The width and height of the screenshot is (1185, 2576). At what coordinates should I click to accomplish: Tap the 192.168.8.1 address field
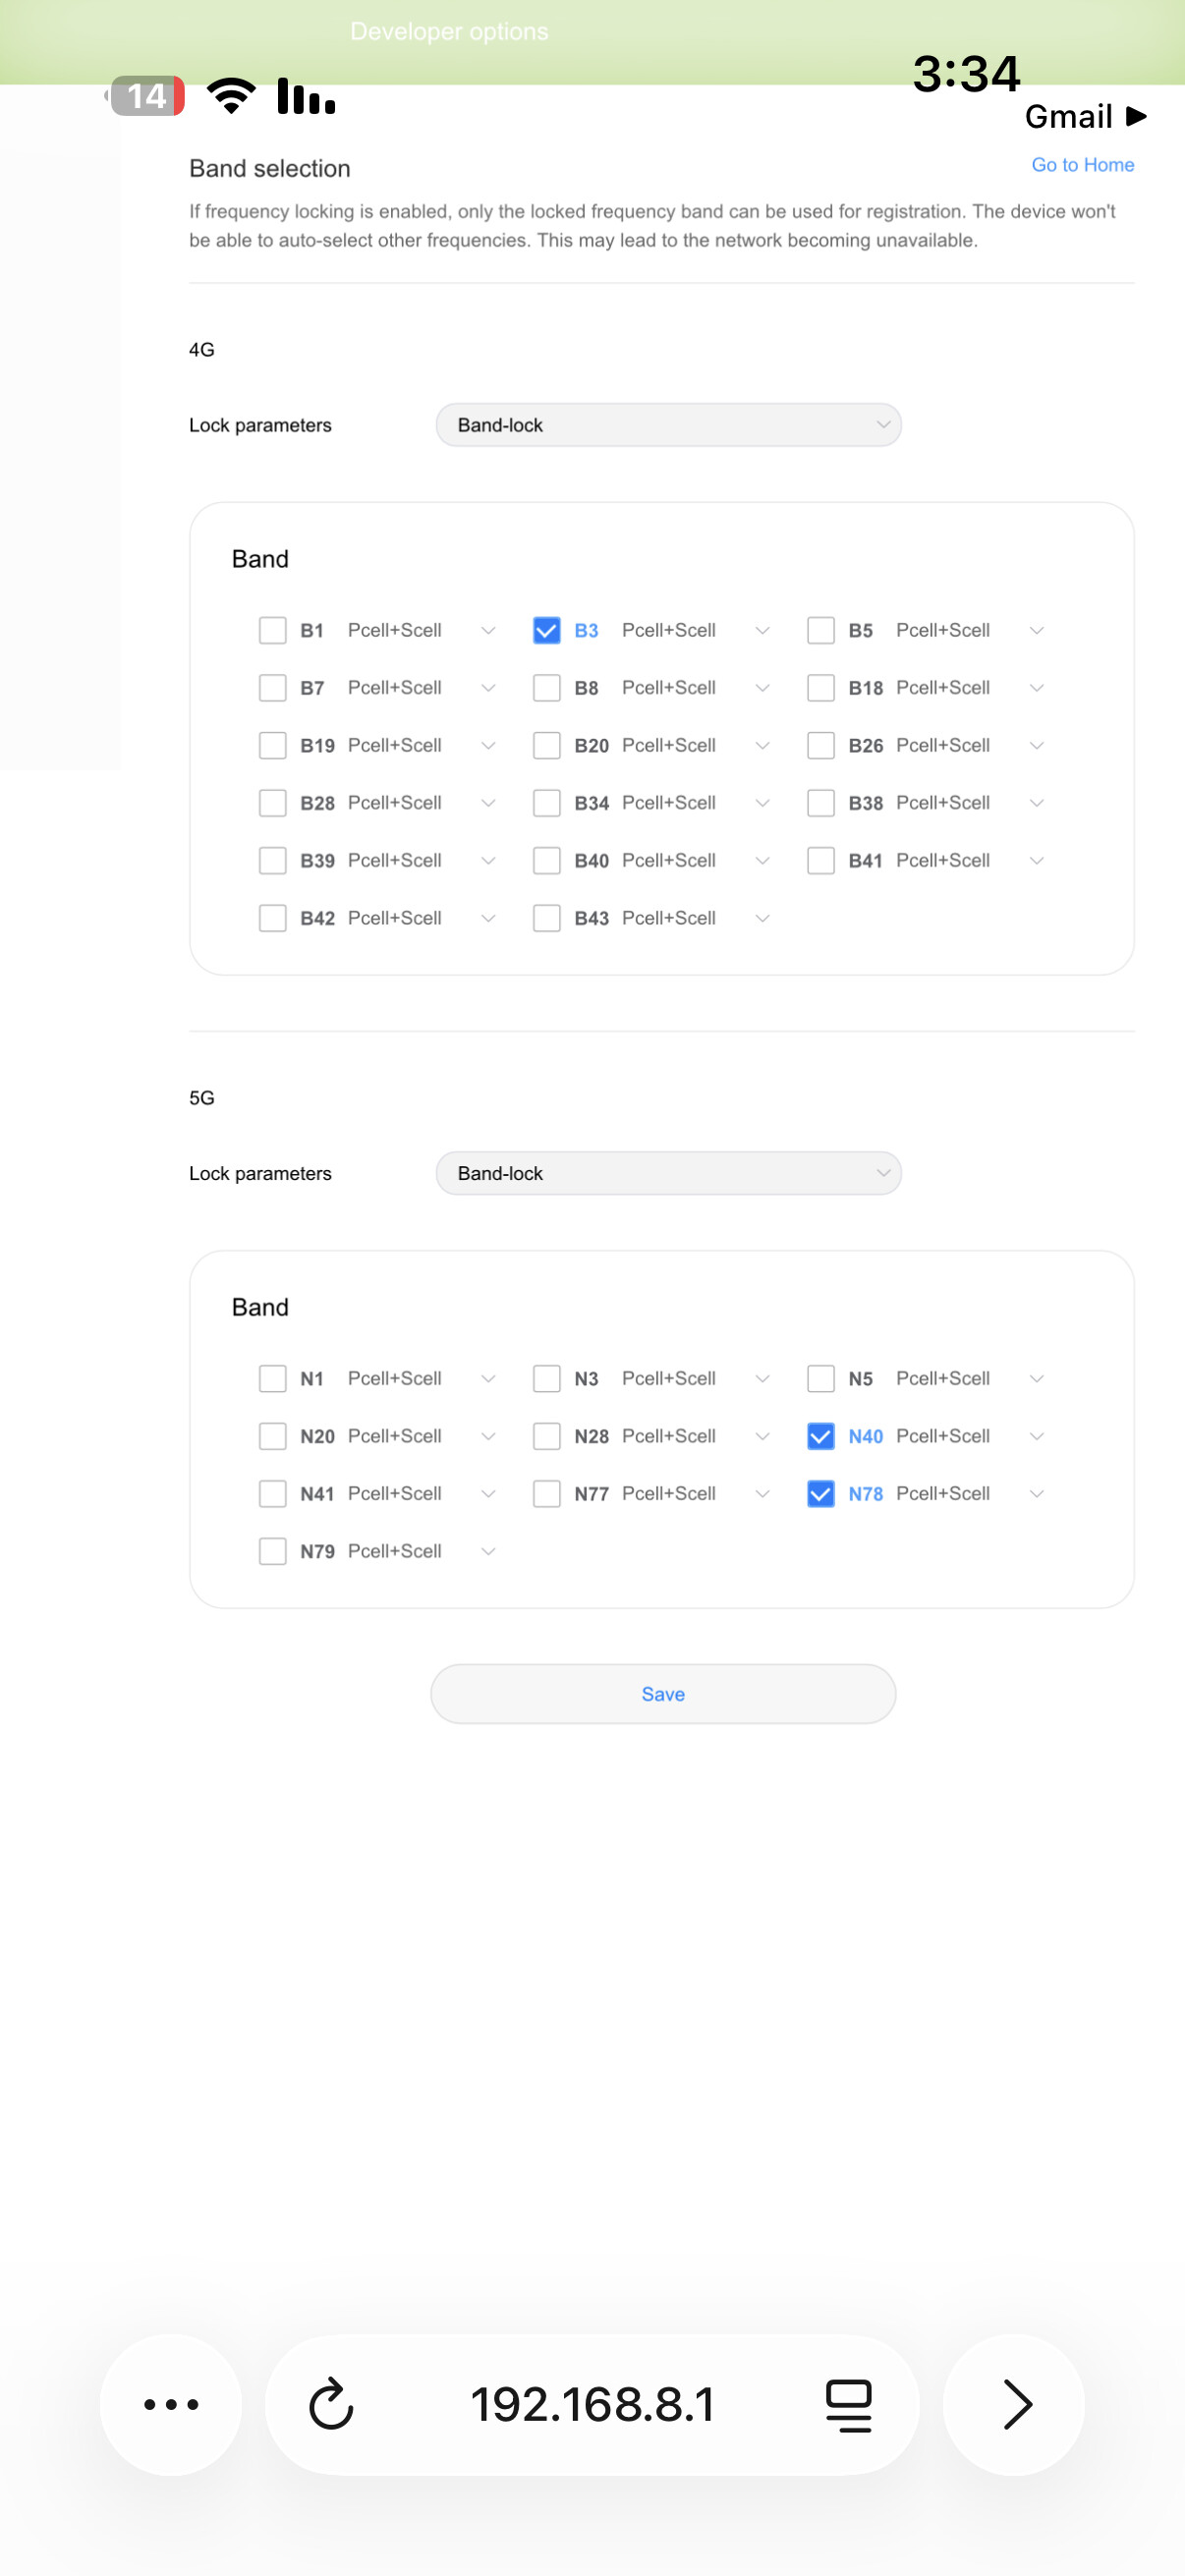pyautogui.click(x=592, y=2404)
